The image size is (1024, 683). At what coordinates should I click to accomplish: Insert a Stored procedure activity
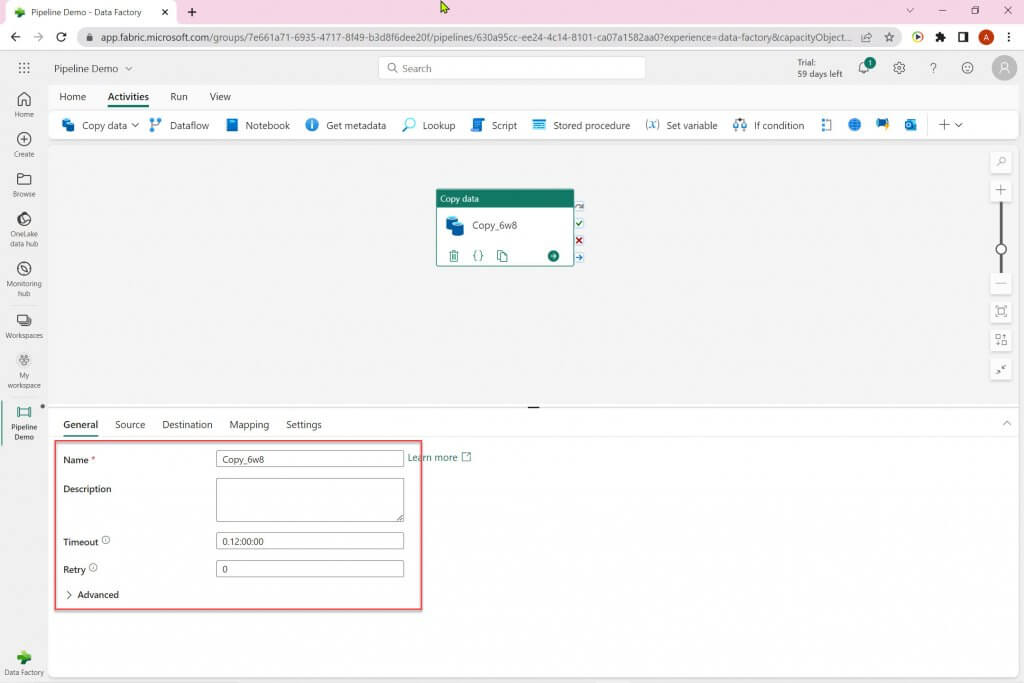pyautogui.click(x=581, y=125)
